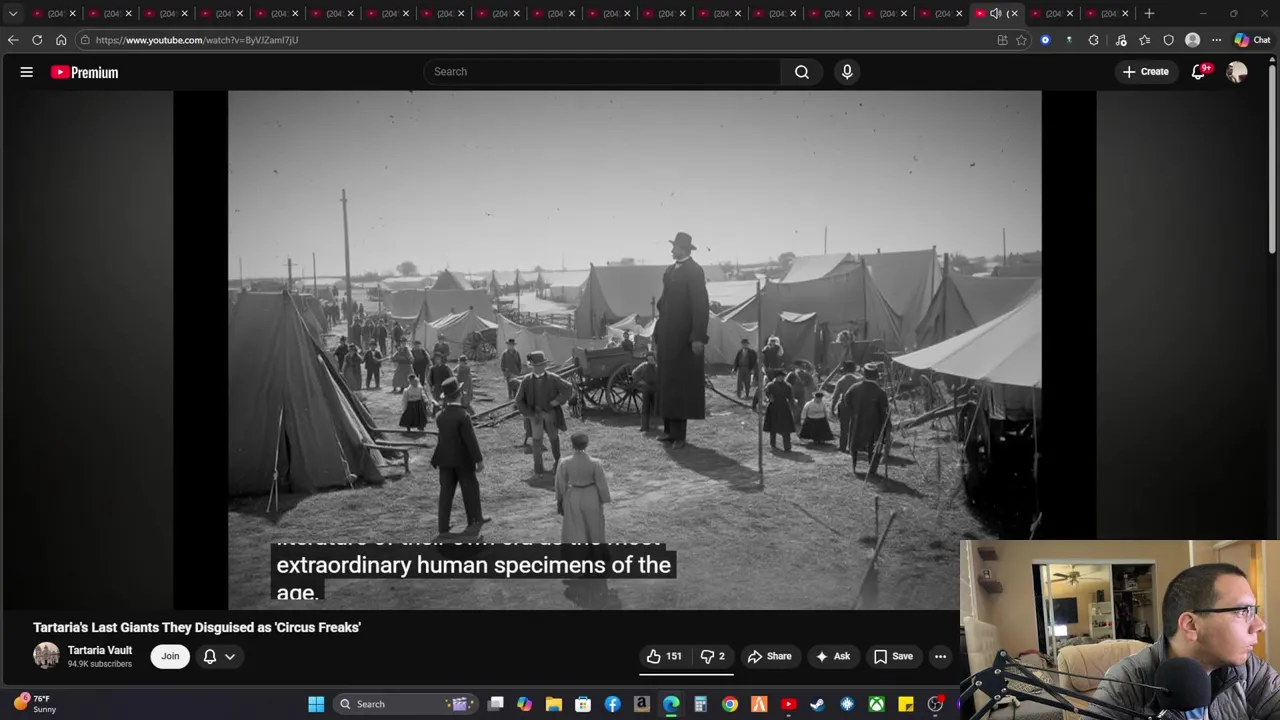
Task: Switch to the first YouTube tab
Action: coord(52,13)
